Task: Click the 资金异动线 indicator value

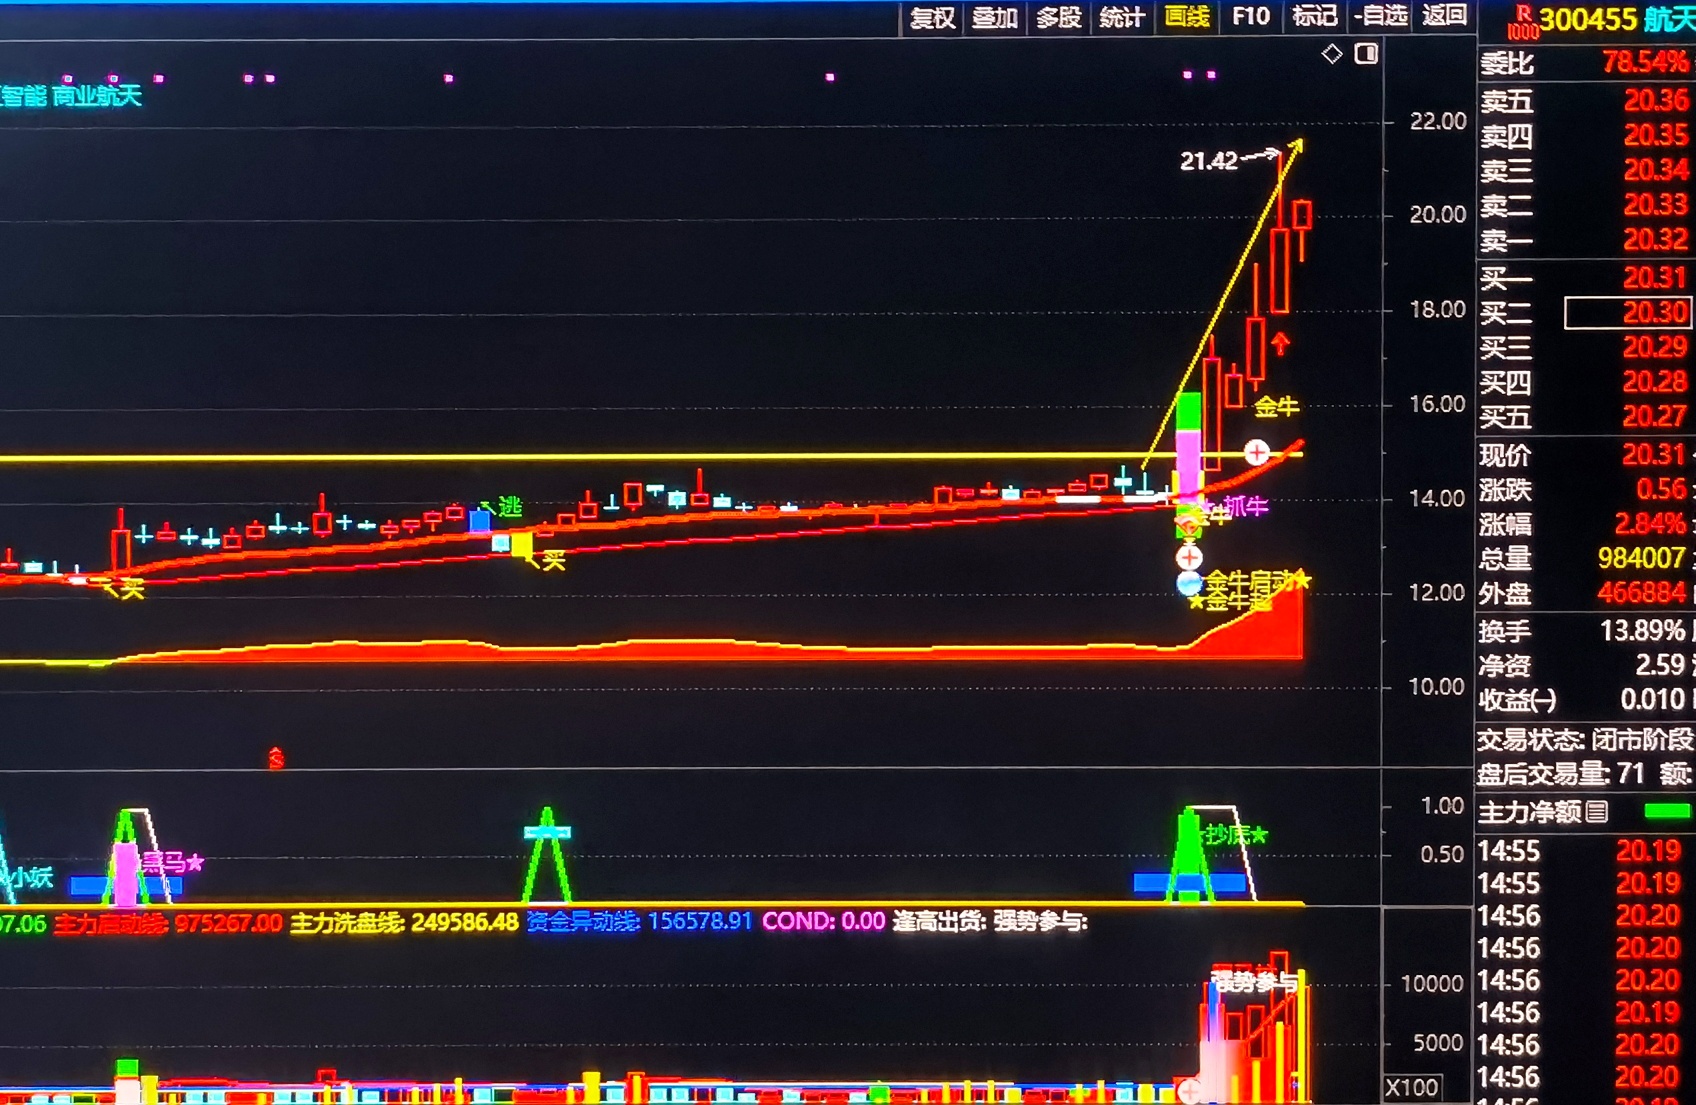Action: [639, 921]
